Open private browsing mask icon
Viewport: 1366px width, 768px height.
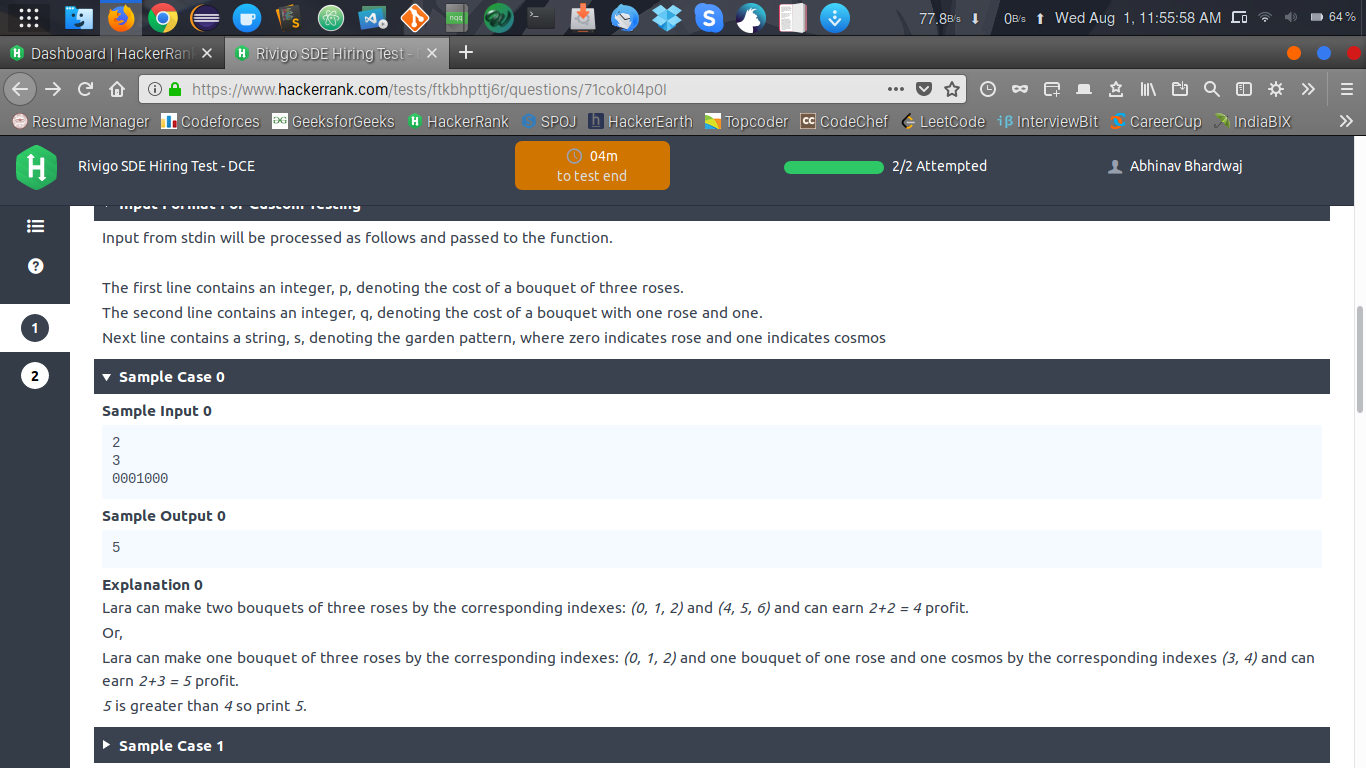coord(1020,89)
